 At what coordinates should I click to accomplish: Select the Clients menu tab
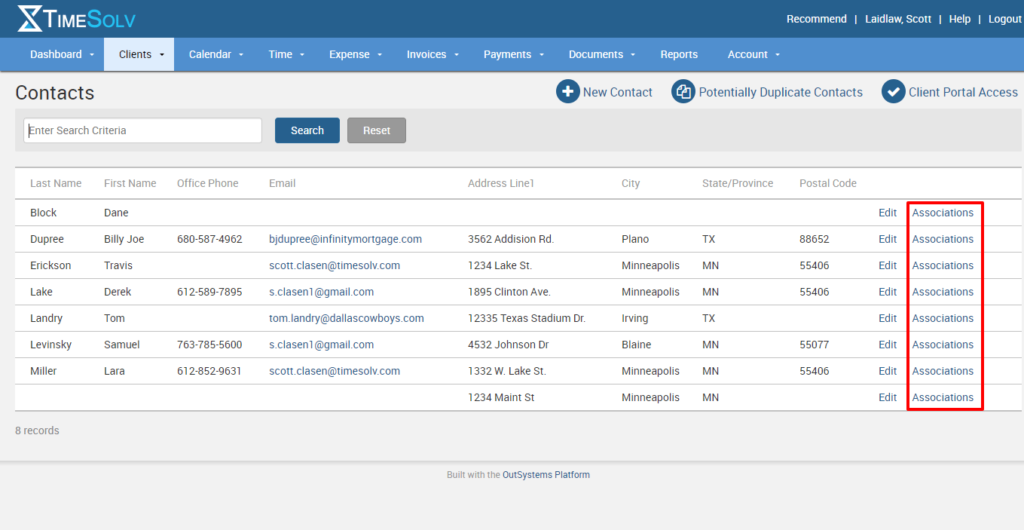pyautogui.click(x=139, y=54)
